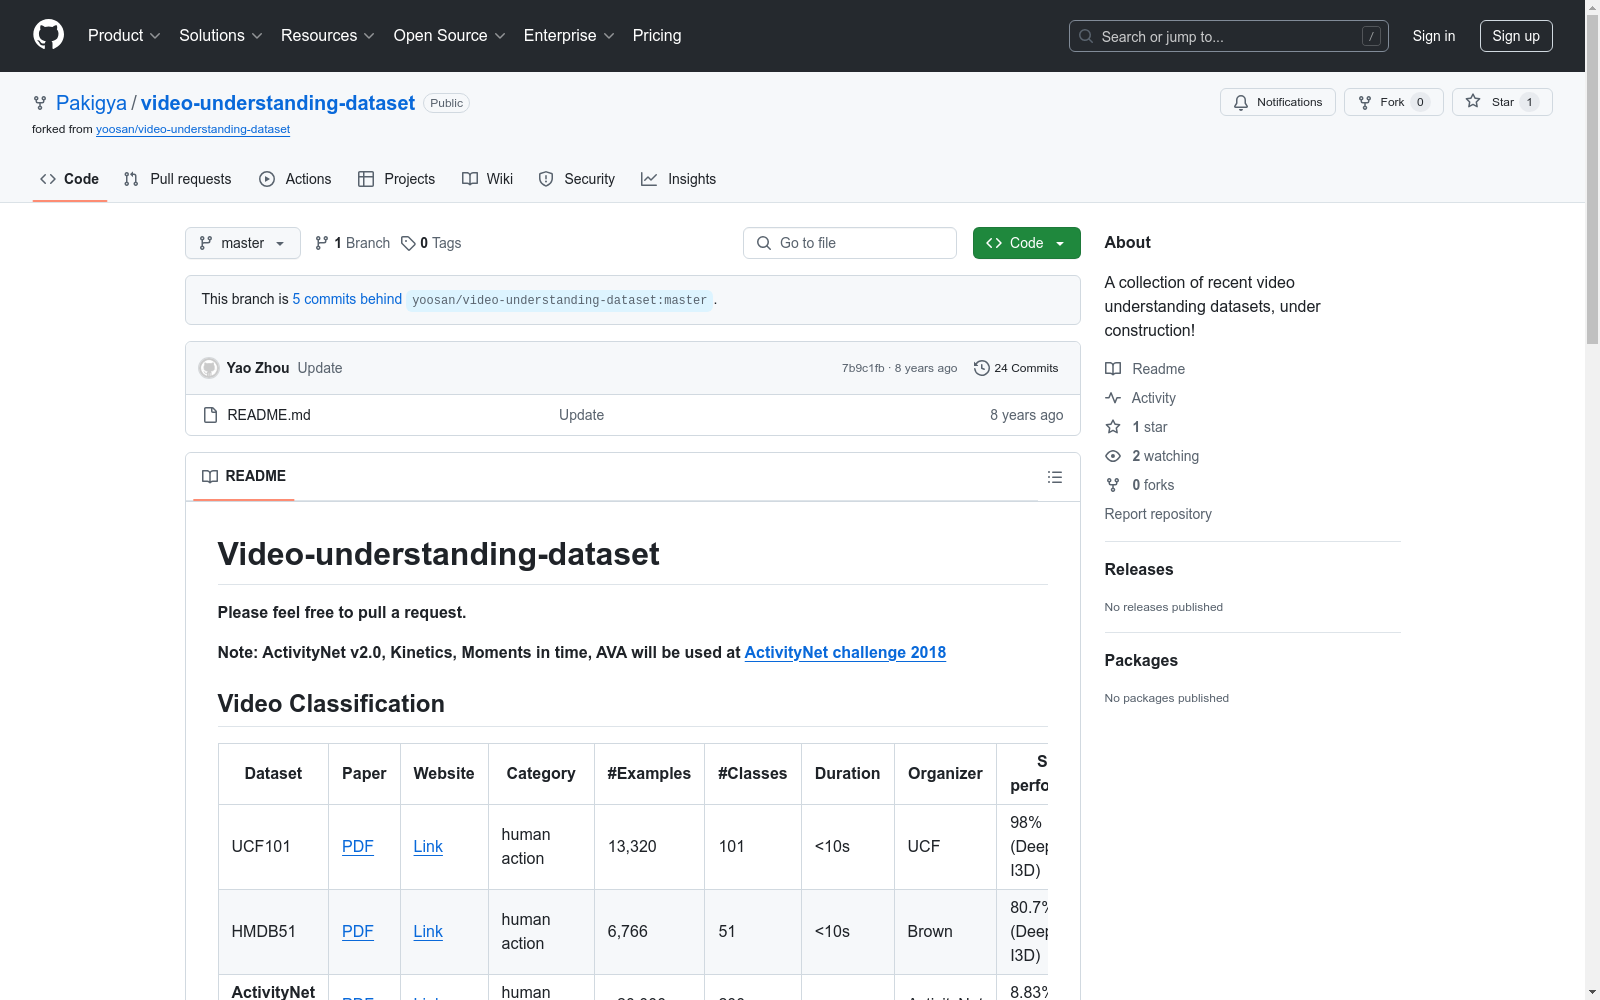
Task: Open the Pricing page
Action: tap(657, 36)
